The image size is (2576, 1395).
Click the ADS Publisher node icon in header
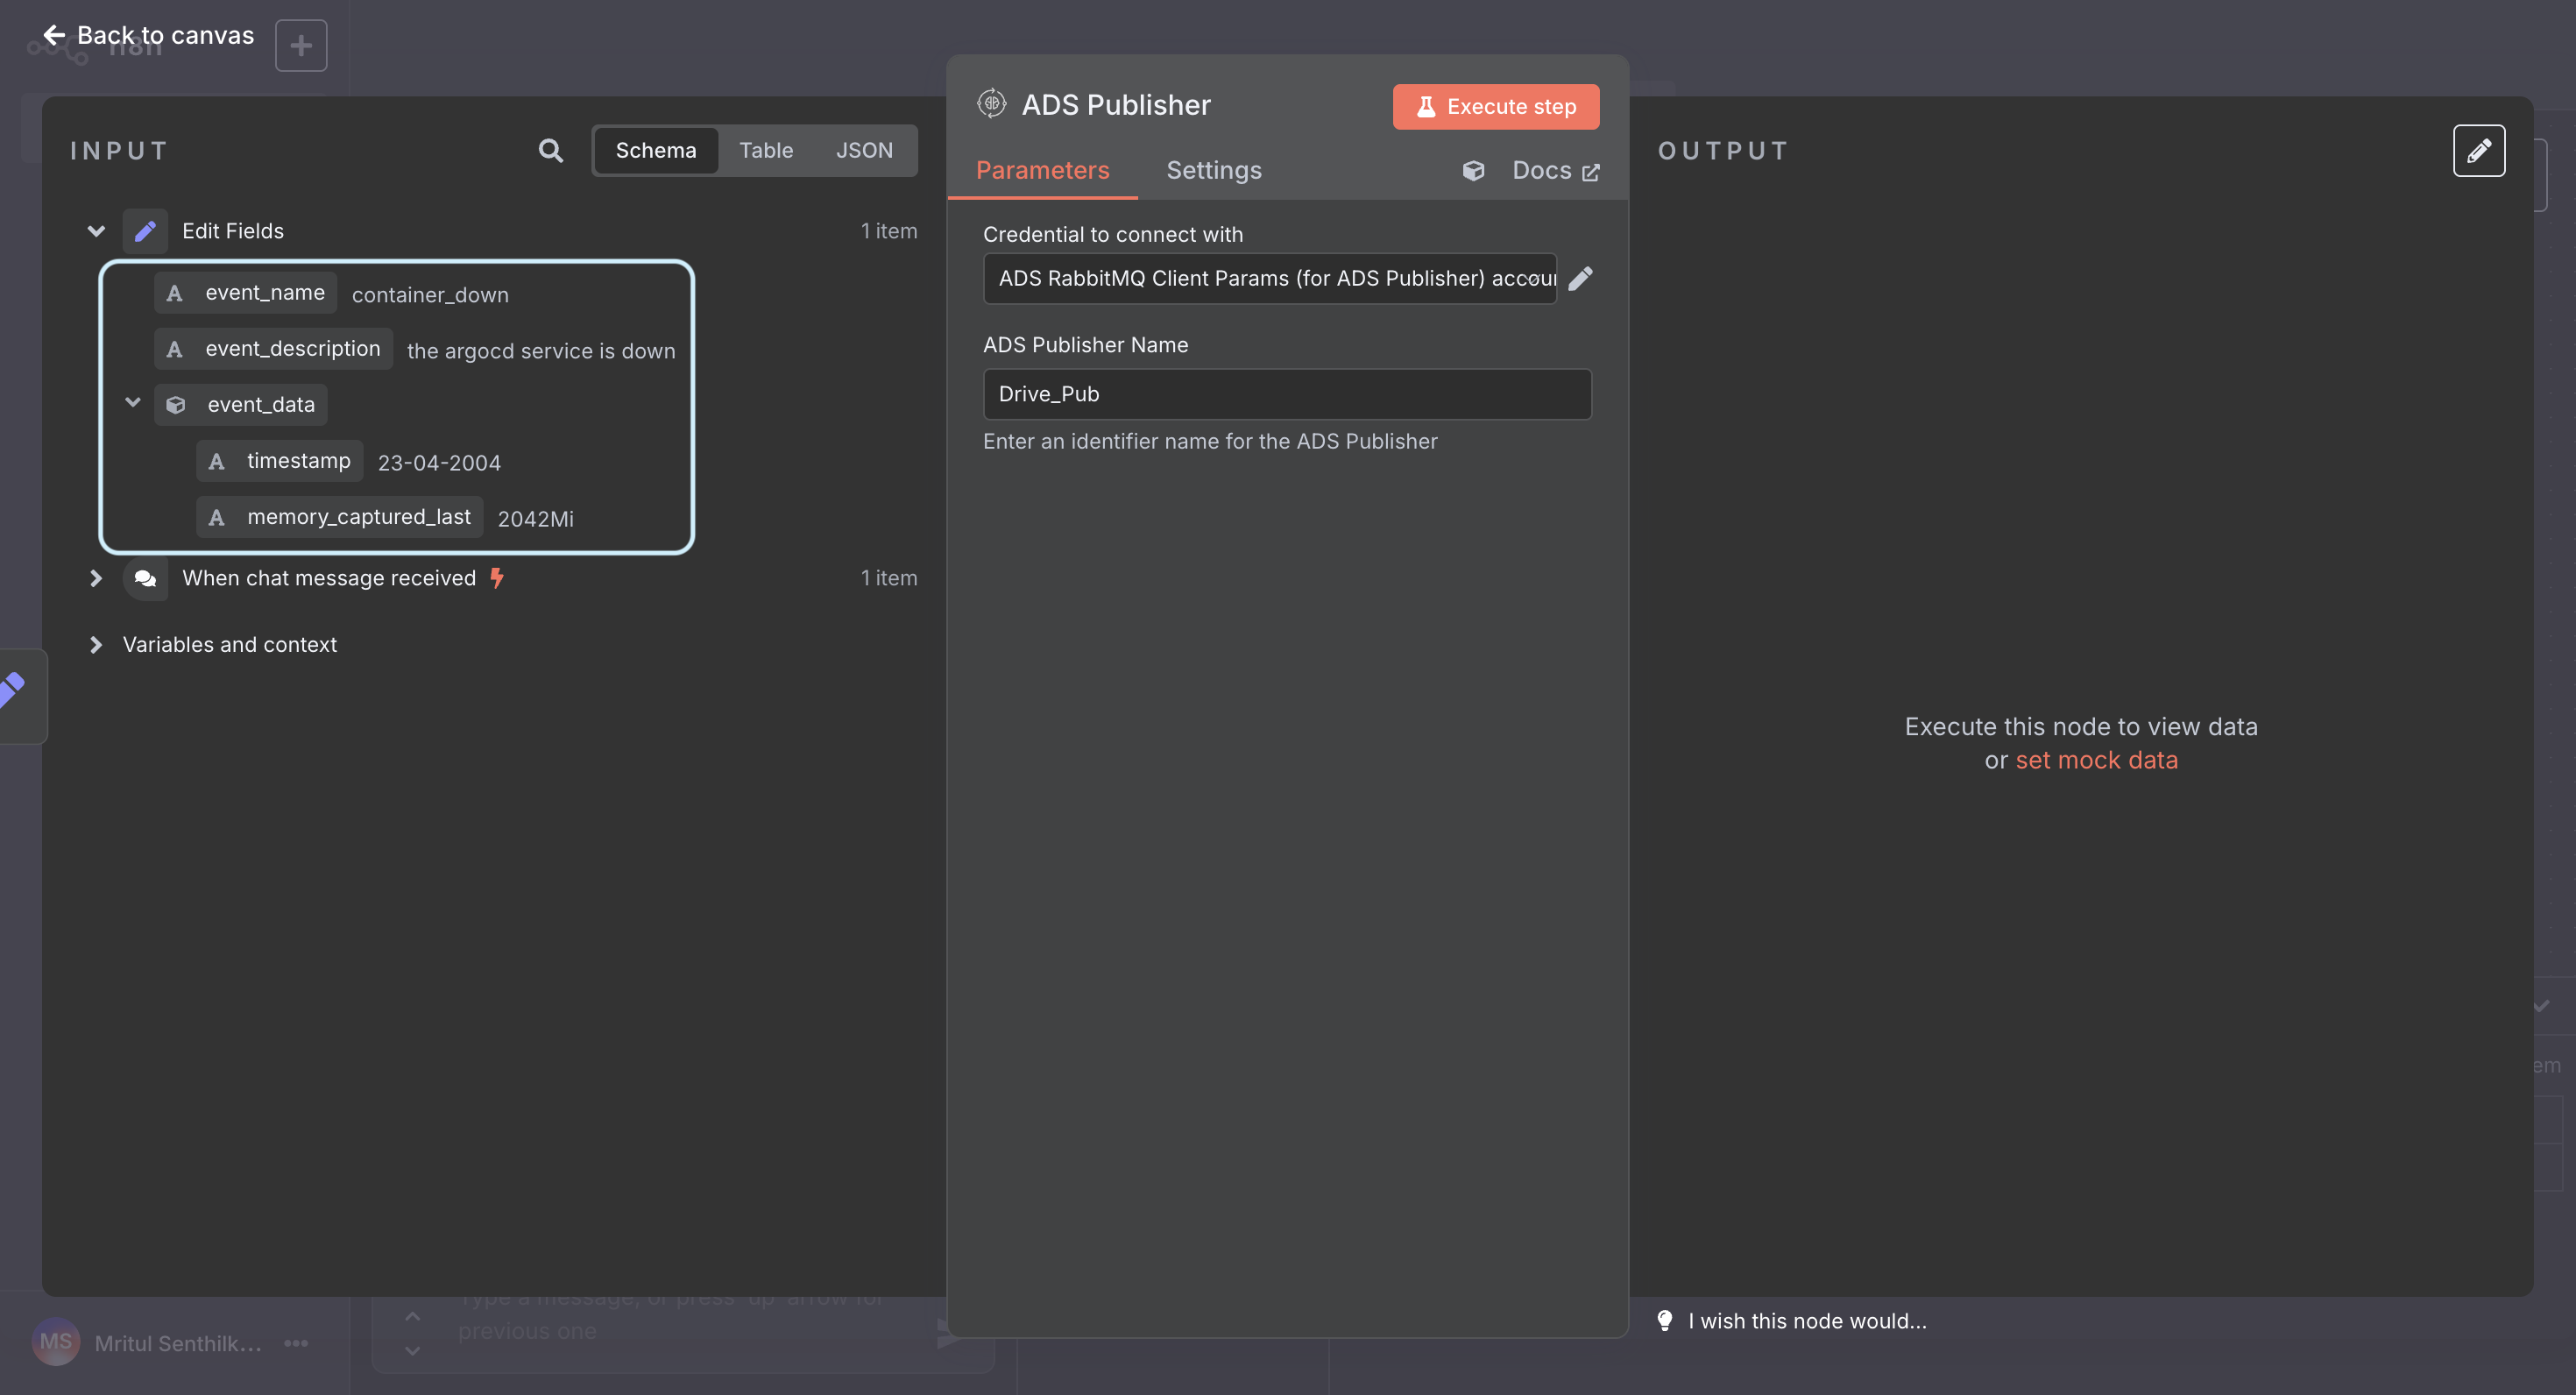pyautogui.click(x=991, y=103)
